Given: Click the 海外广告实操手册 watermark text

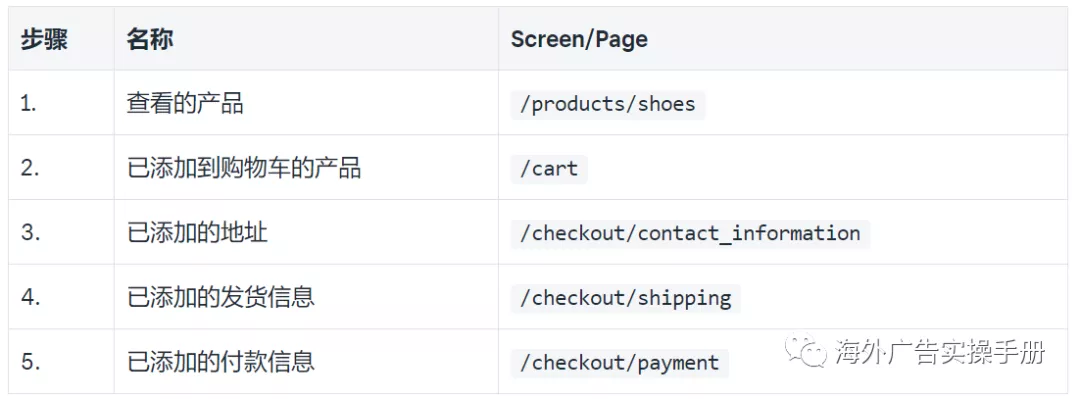Looking at the screenshot, I should (940, 352).
